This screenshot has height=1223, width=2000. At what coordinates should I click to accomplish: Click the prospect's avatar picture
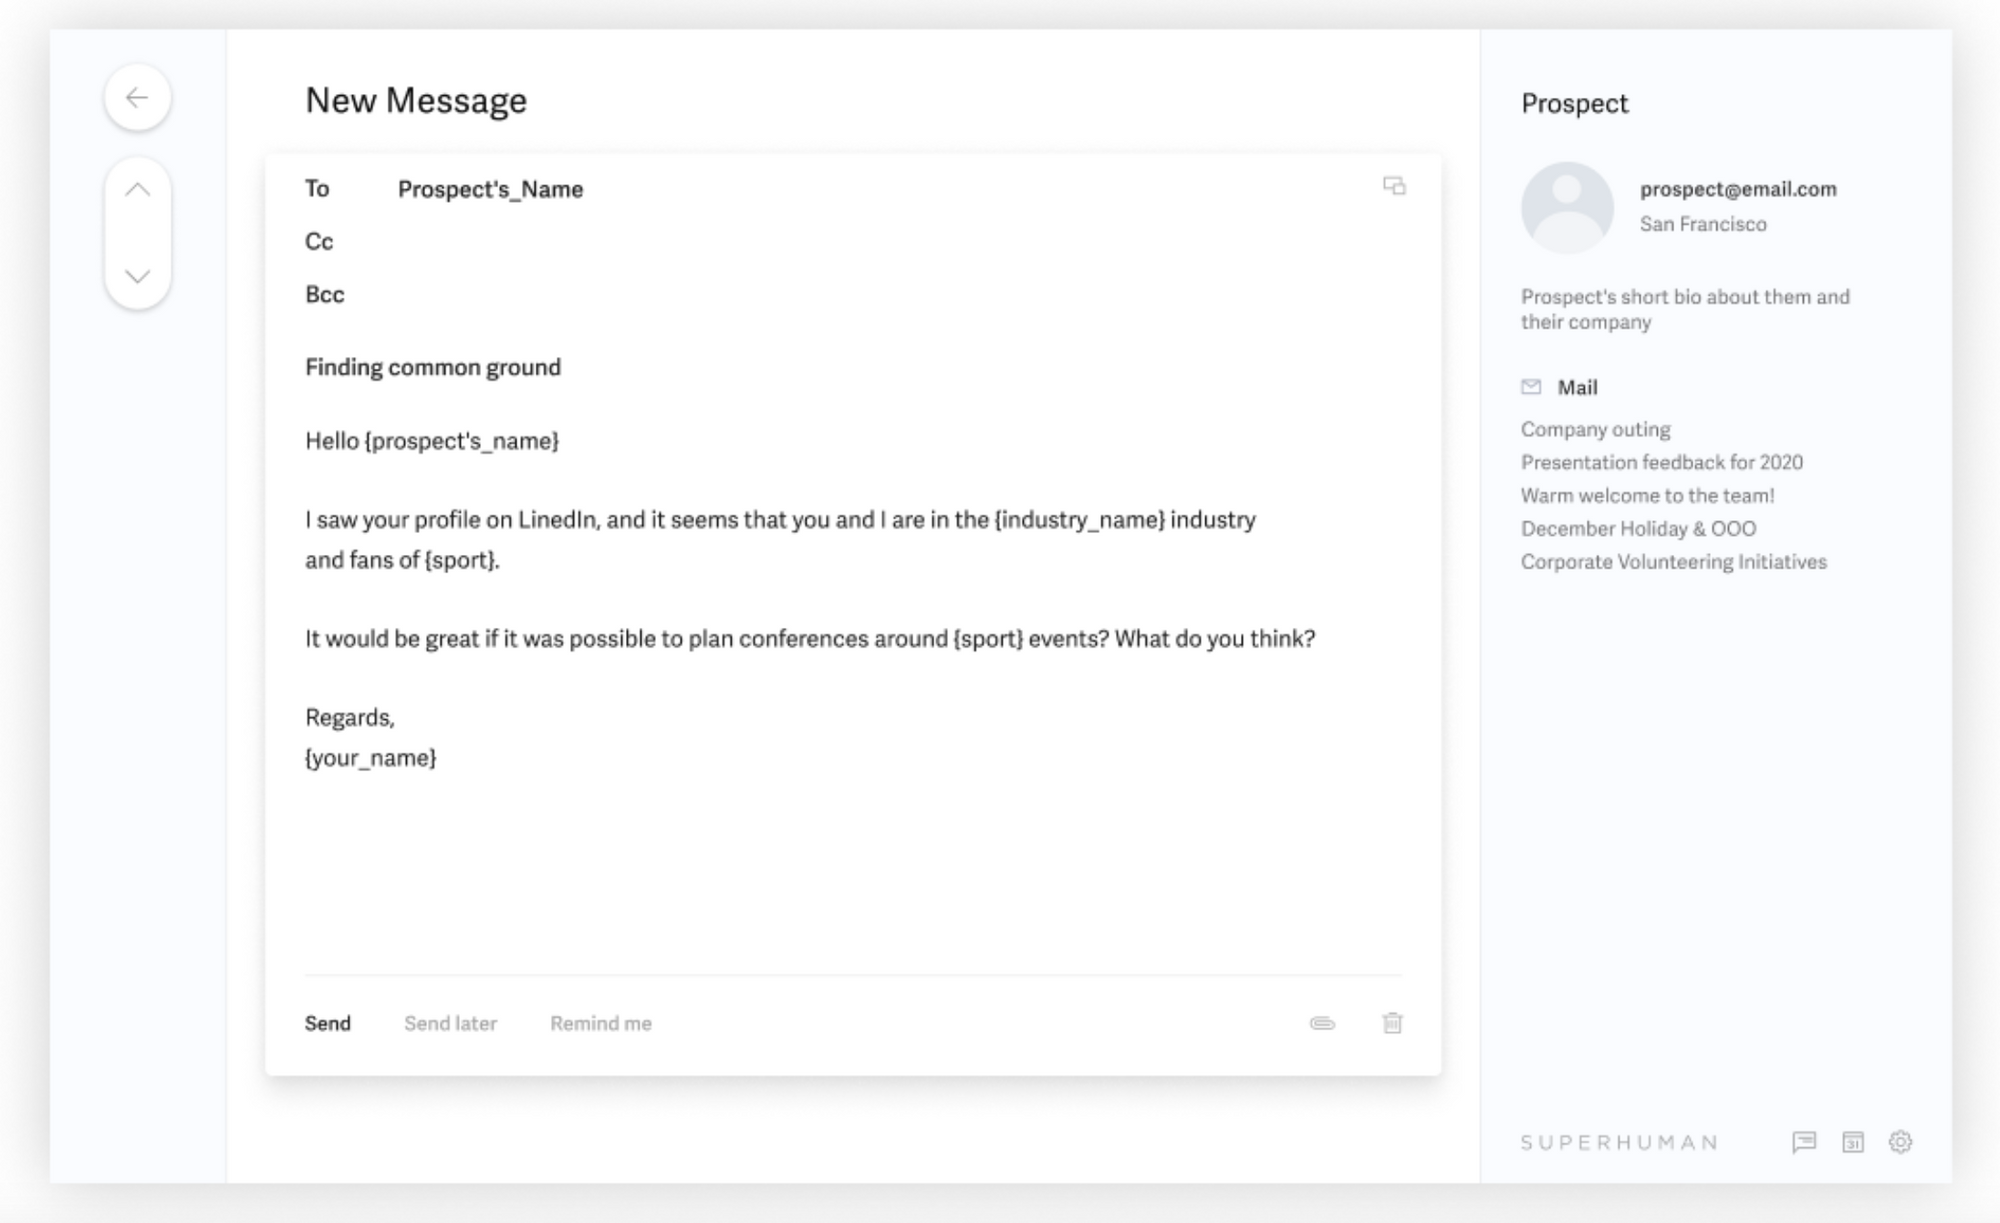pos(1567,207)
